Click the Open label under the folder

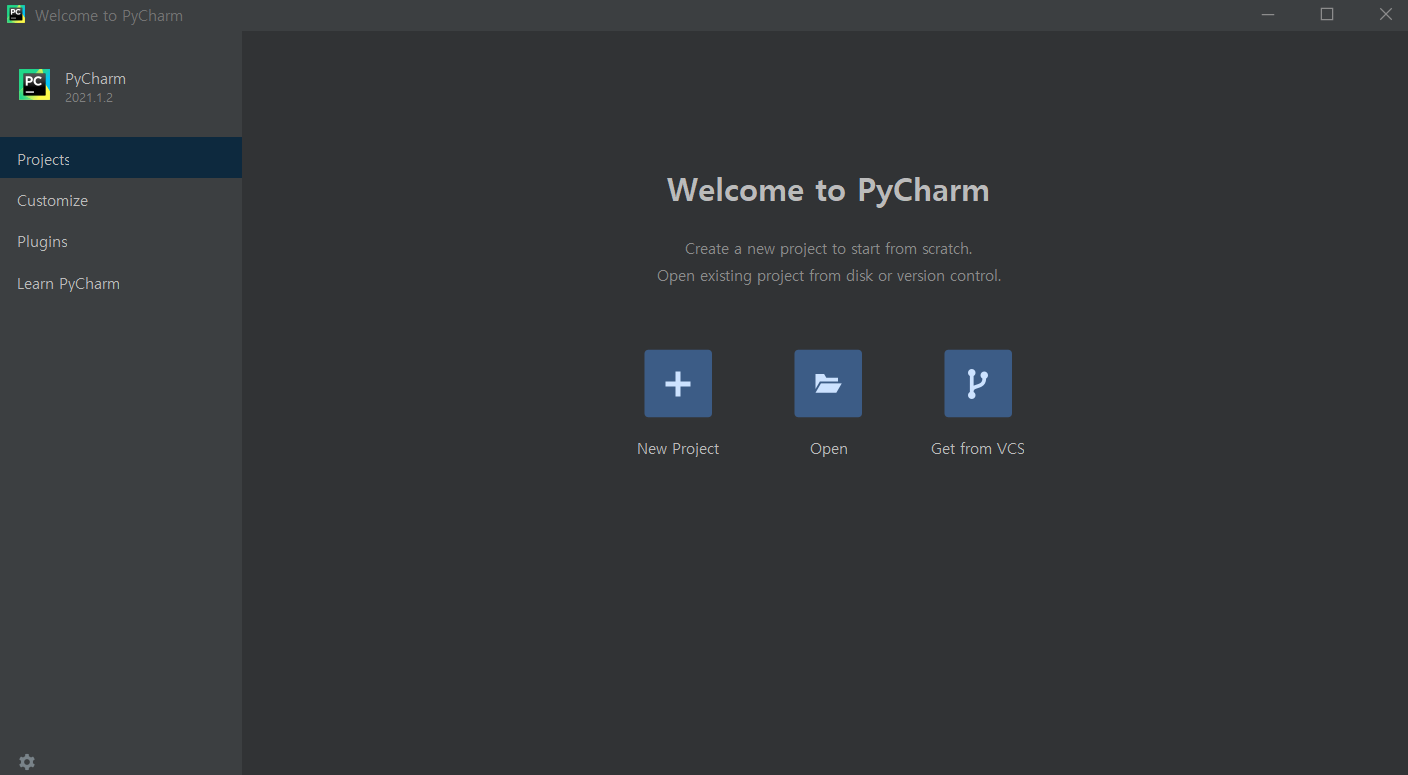tap(829, 449)
